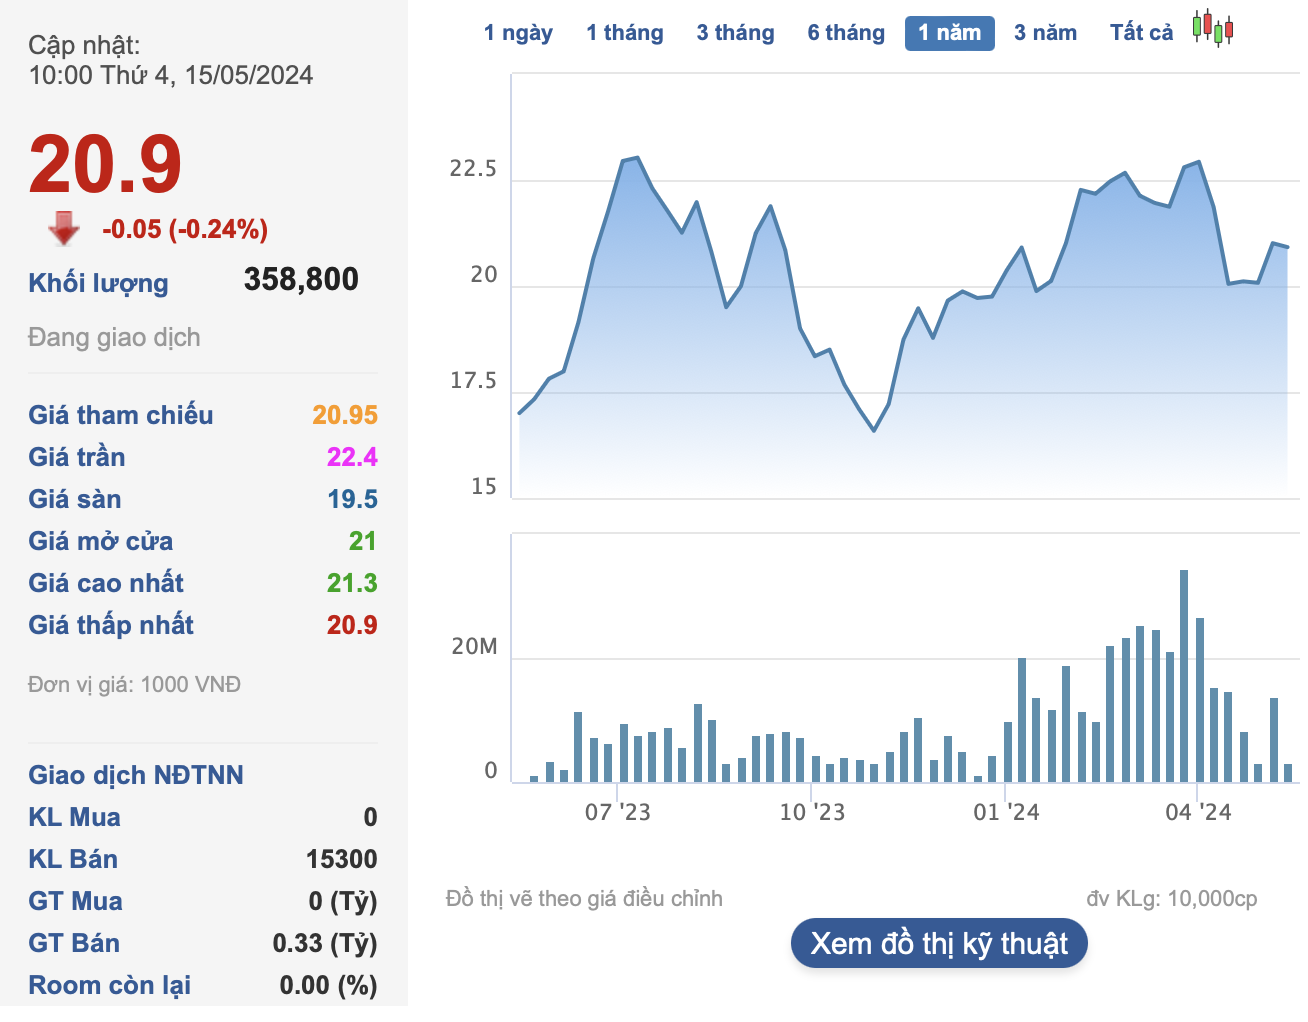
Task: Click the highest price value 21.3
Action: pyautogui.click(x=352, y=583)
